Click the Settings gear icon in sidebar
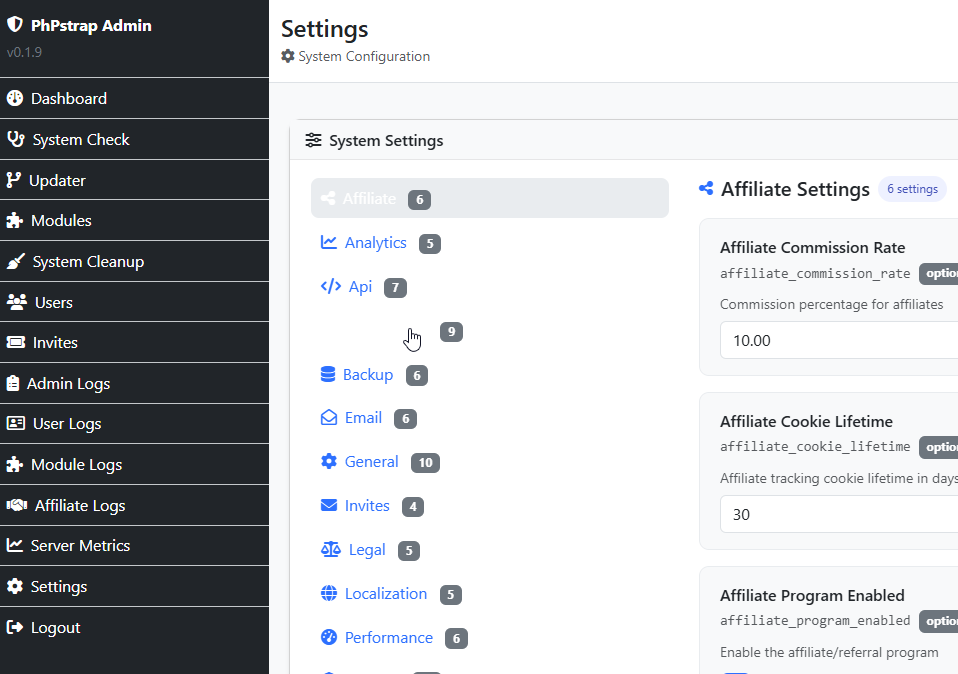This screenshot has width=958, height=674. [x=15, y=586]
